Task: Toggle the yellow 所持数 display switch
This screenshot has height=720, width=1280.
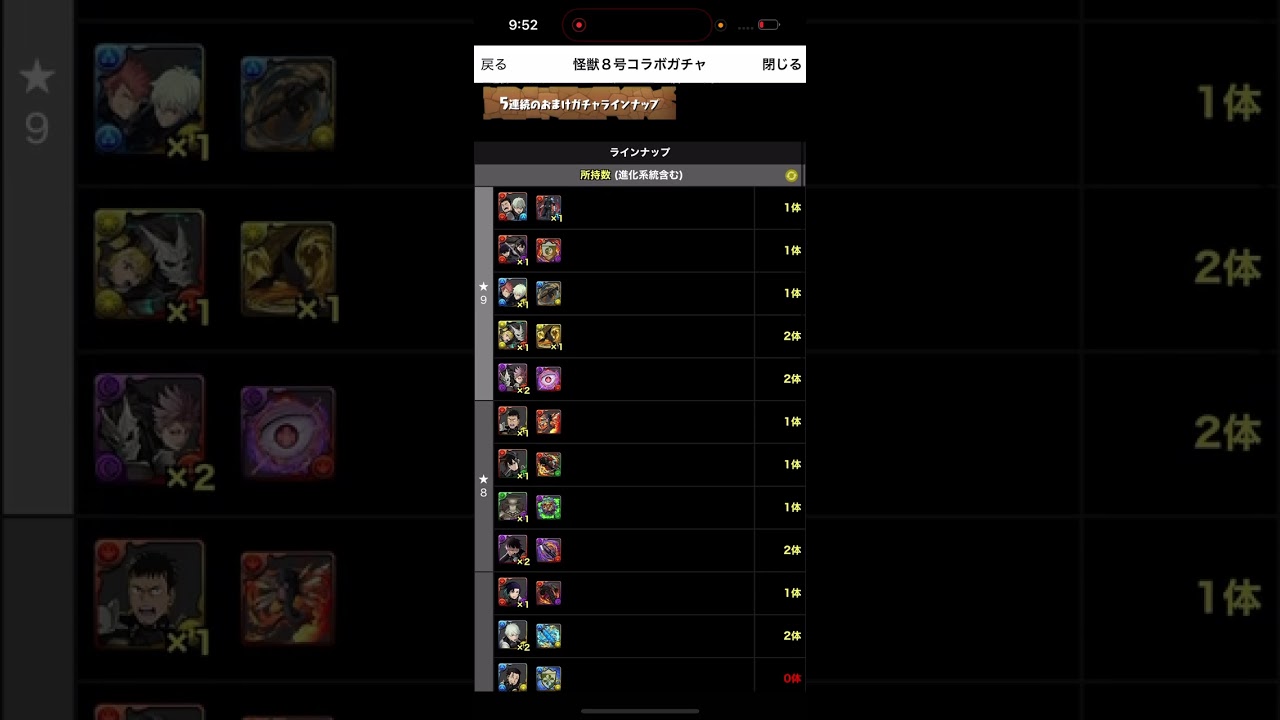Action: [x=791, y=175]
